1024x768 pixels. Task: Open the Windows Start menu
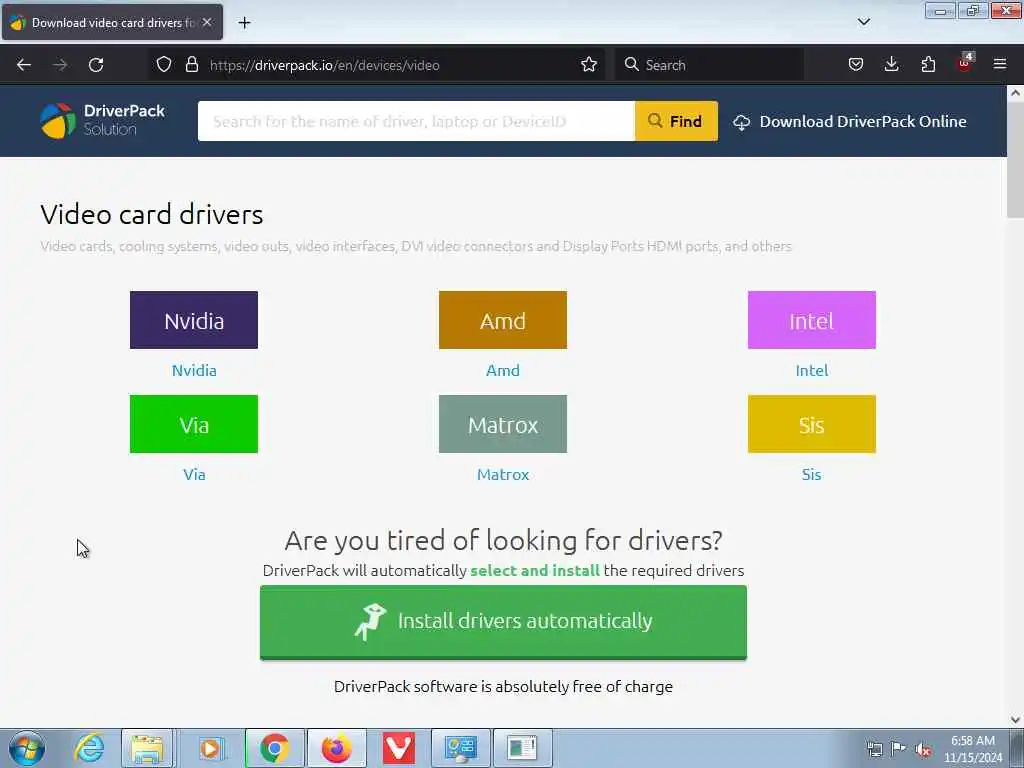click(x=27, y=748)
